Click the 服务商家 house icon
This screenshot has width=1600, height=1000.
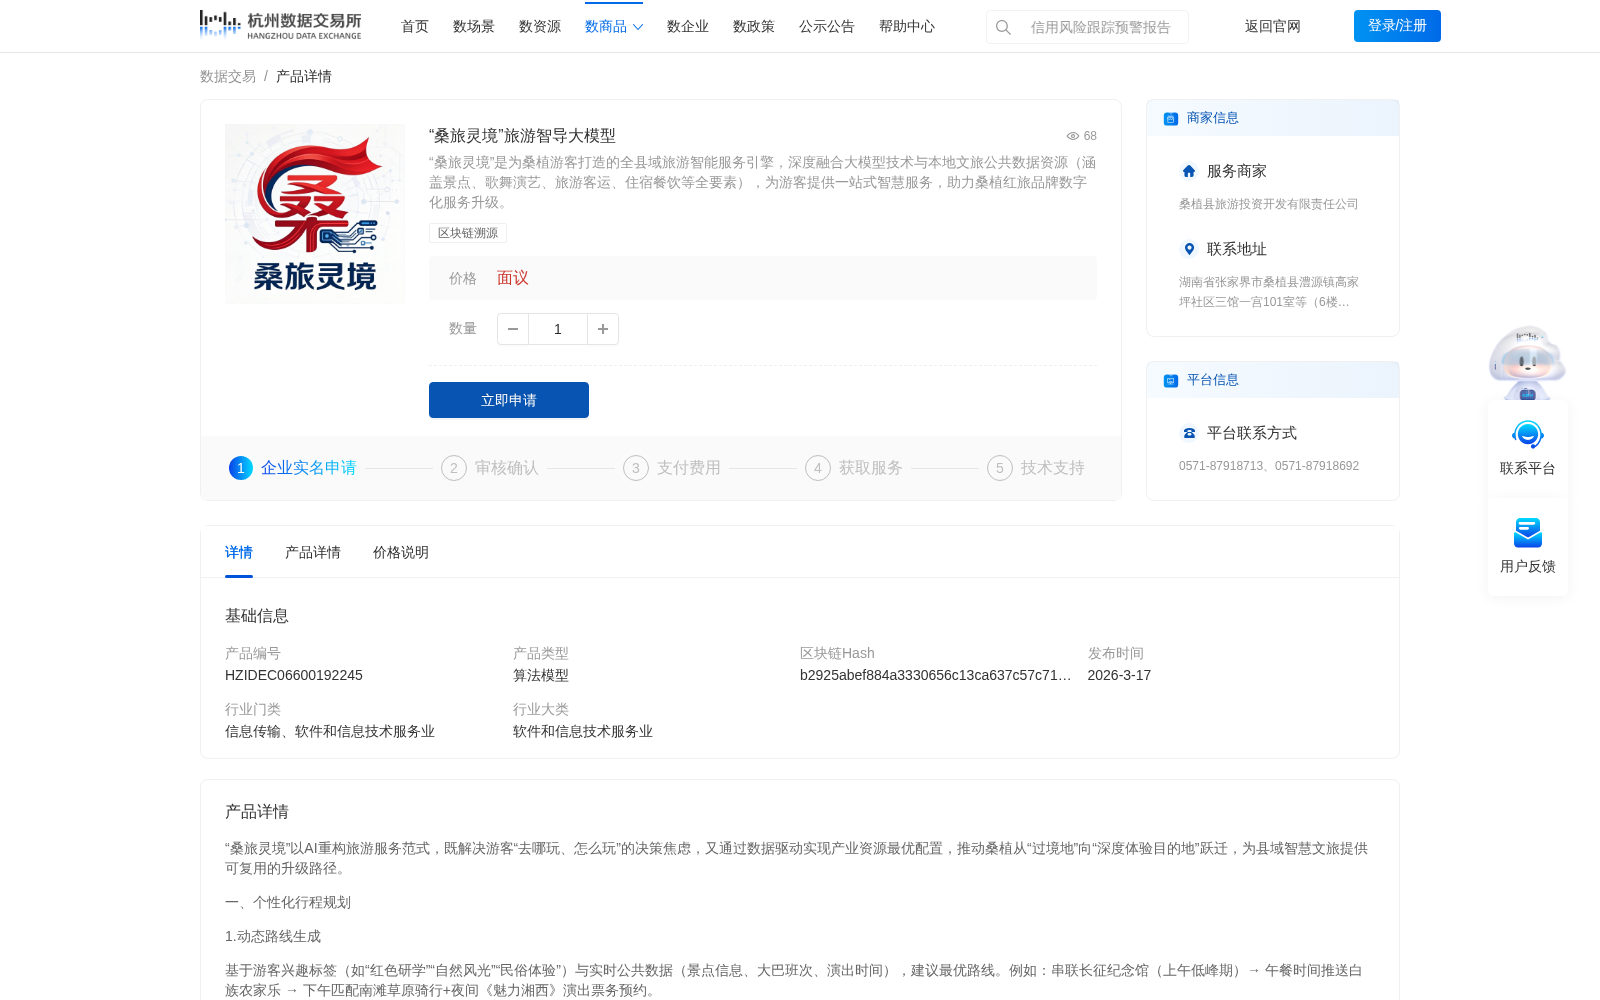coord(1189,171)
